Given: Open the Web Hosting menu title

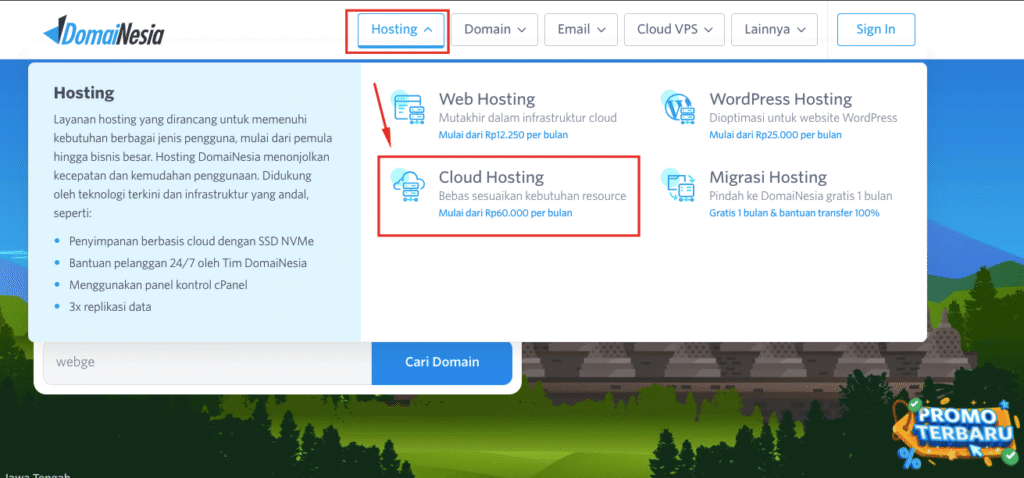Looking at the screenshot, I should tap(487, 99).
